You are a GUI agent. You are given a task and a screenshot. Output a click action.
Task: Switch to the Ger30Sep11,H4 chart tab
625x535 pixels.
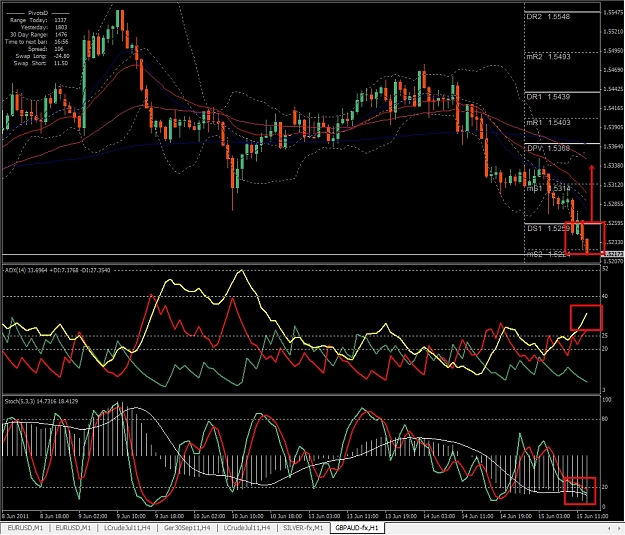coord(187,528)
